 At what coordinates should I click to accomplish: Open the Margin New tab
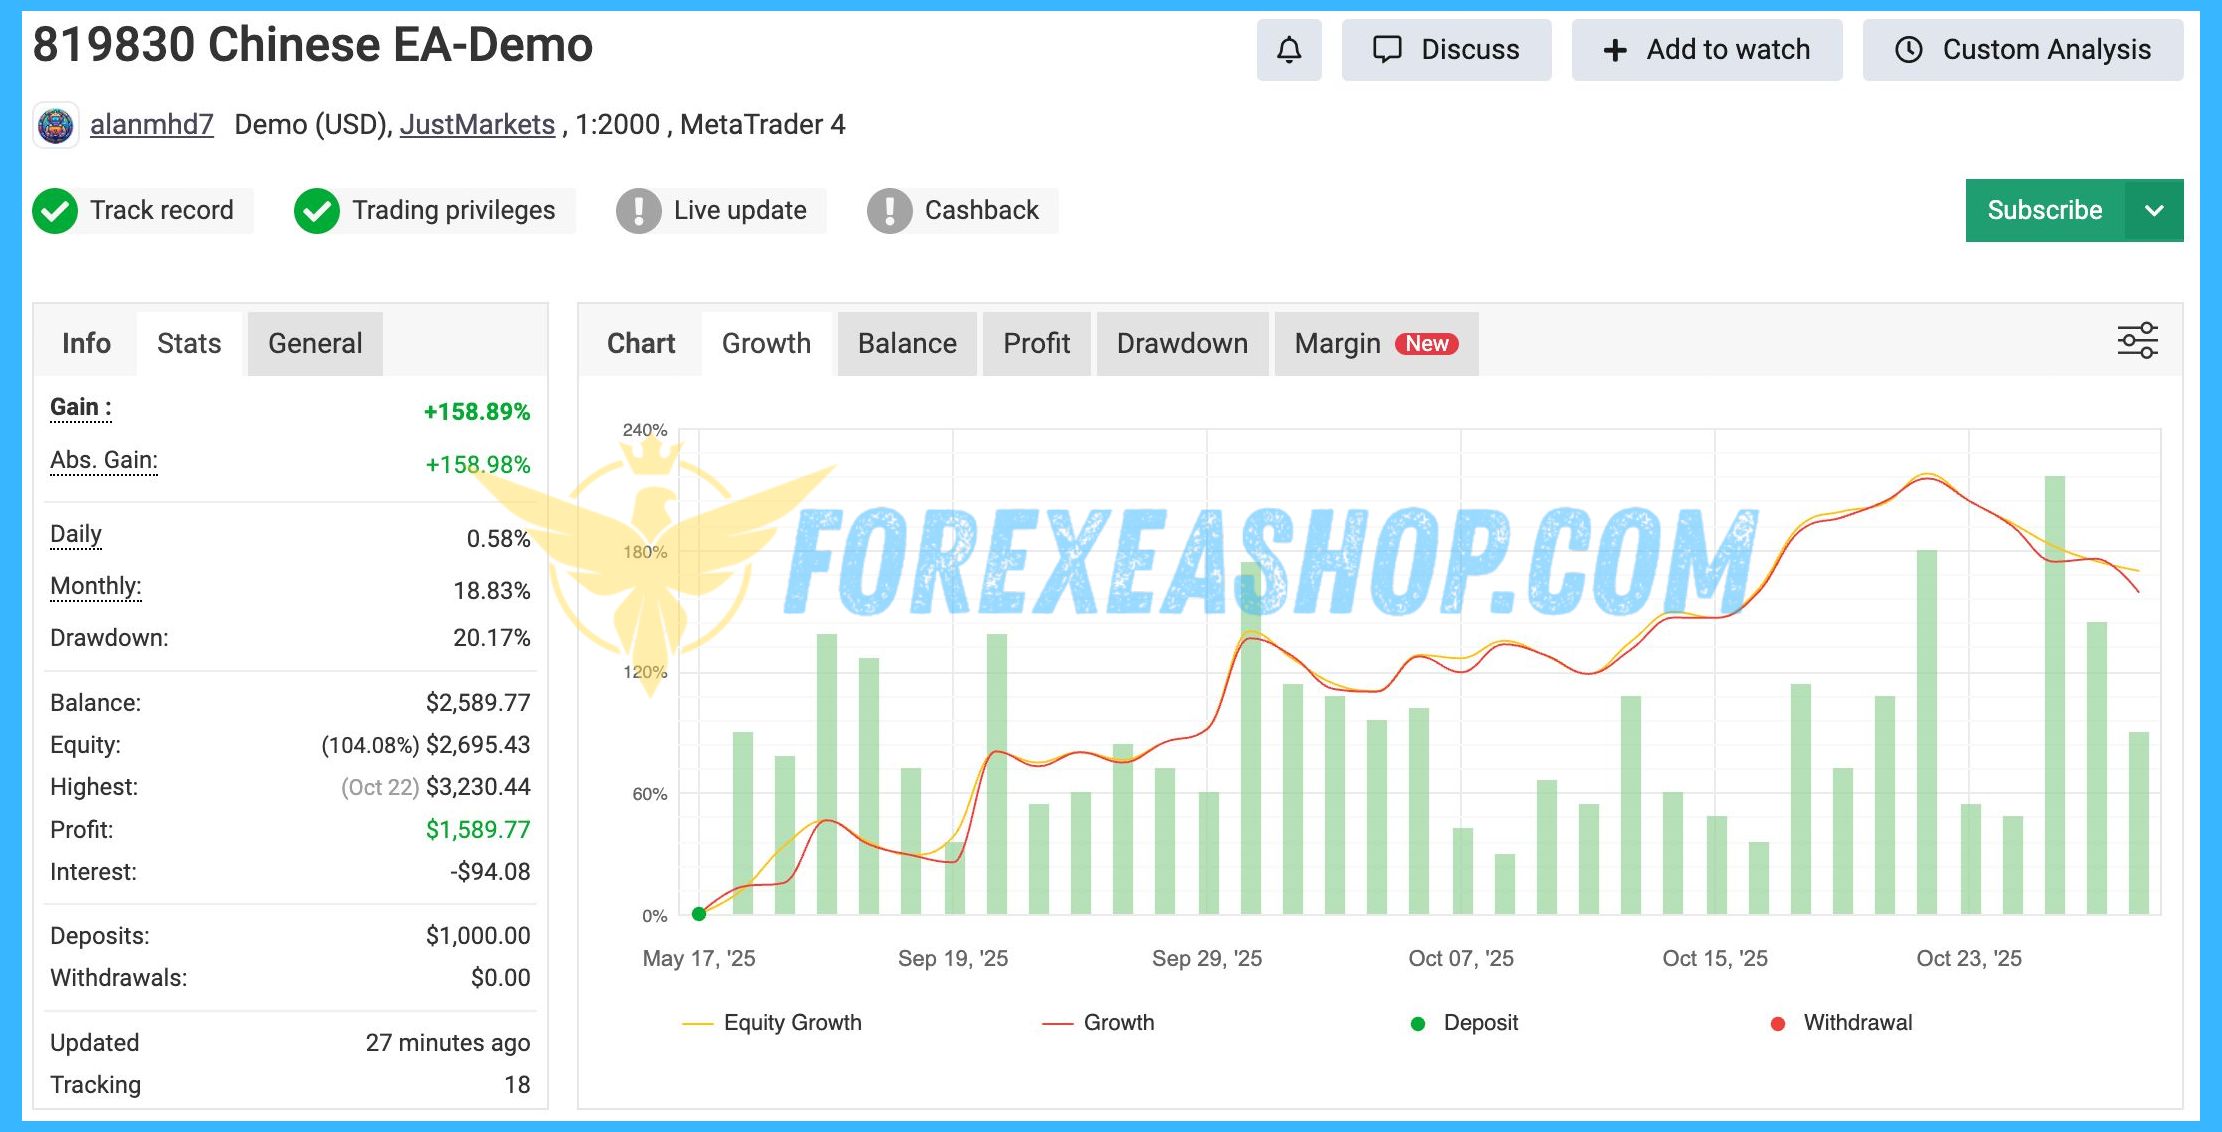(x=1375, y=344)
